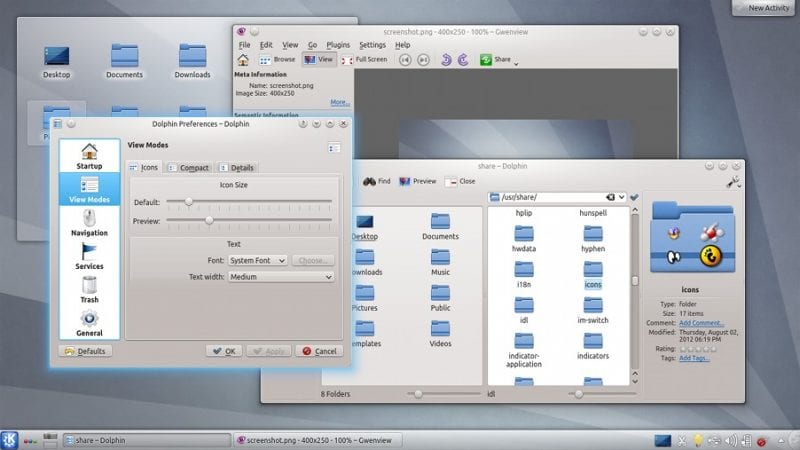800x450 pixels.
Task: Click OK in Dolphin Preferences
Action: click(224, 351)
